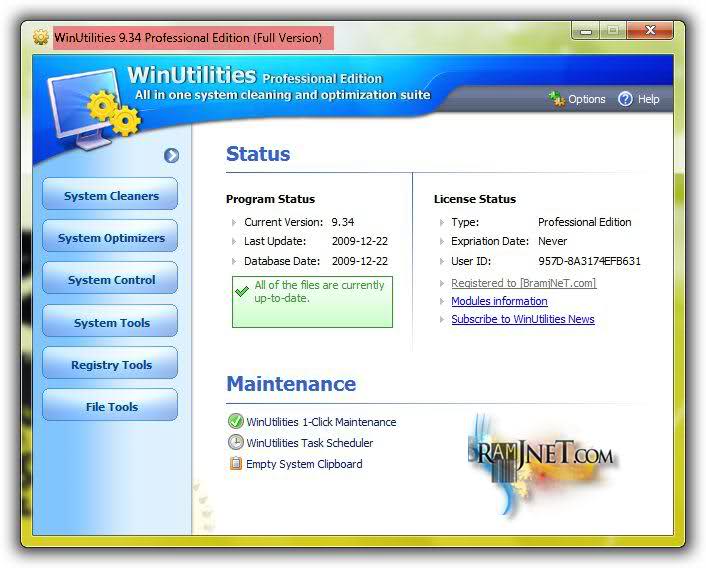Click the 1-Click Maintenance green check icon

click(x=235, y=421)
